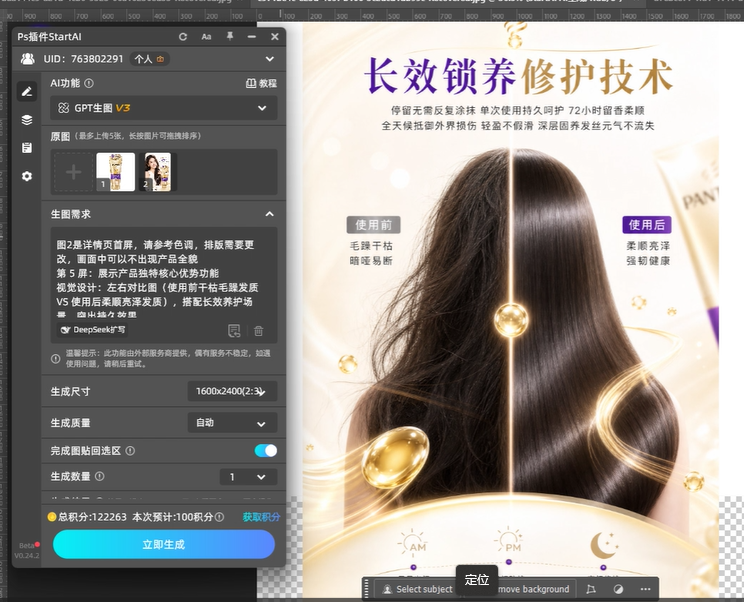Select source image thumbnail 1

pyautogui.click(x=115, y=172)
